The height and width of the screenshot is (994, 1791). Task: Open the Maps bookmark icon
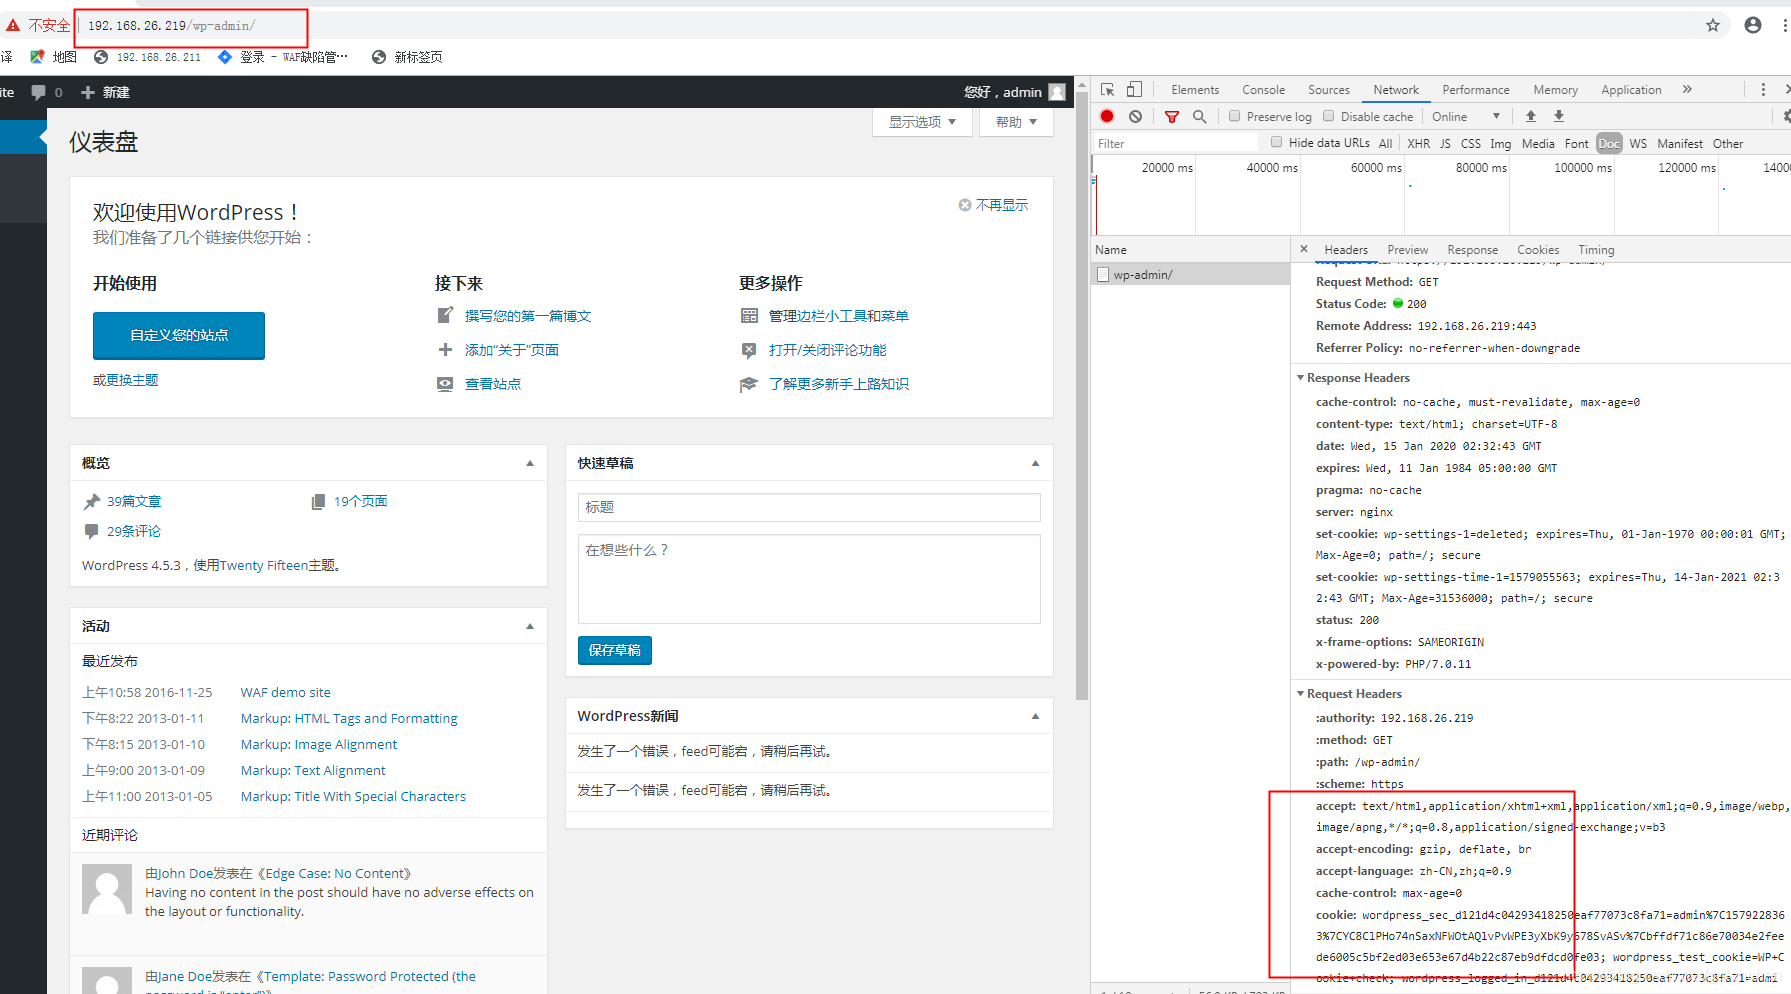click(37, 57)
